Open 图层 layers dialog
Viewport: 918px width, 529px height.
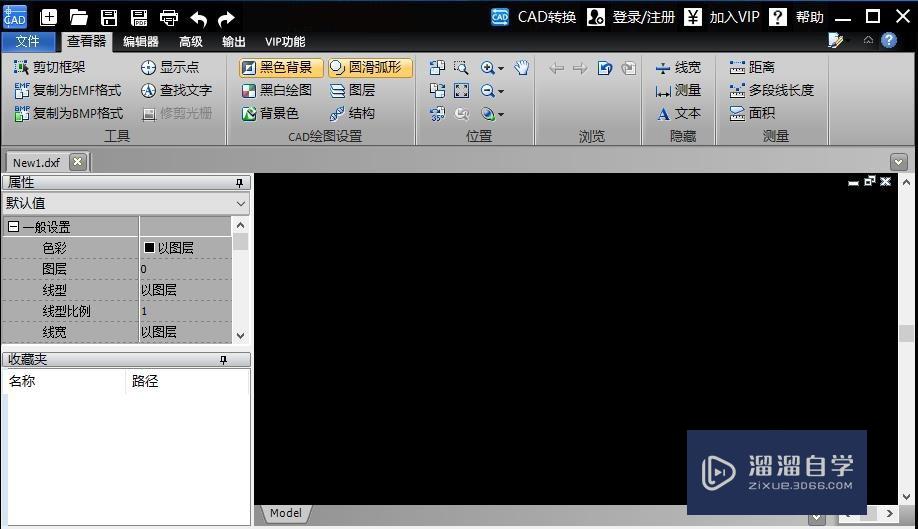(352, 90)
